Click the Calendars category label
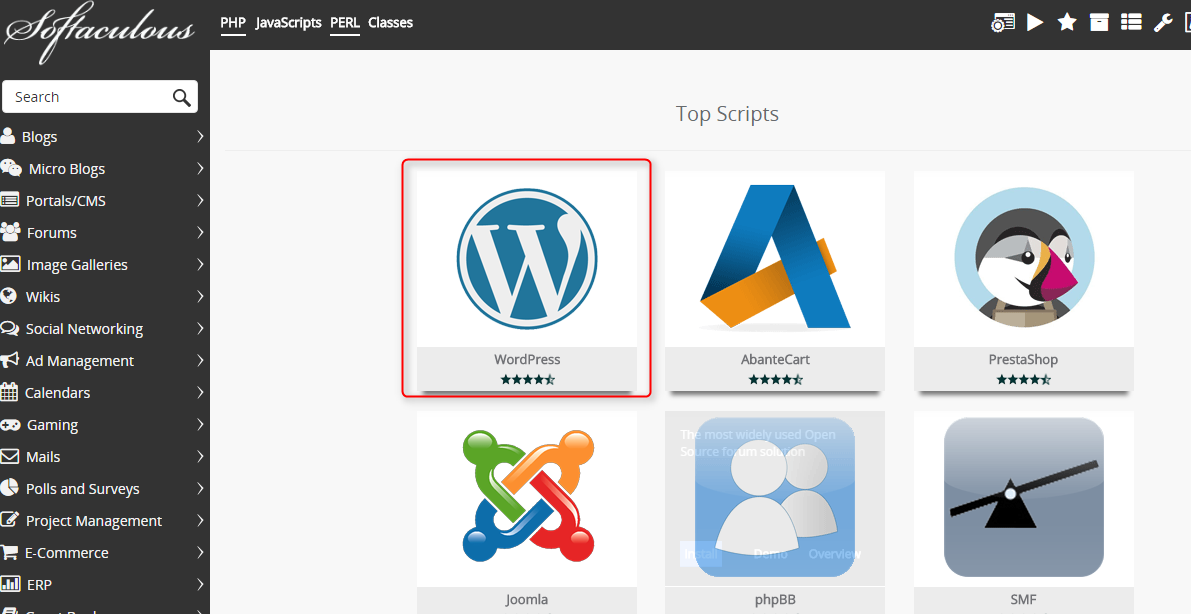The image size is (1191, 614). tap(58, 393)
